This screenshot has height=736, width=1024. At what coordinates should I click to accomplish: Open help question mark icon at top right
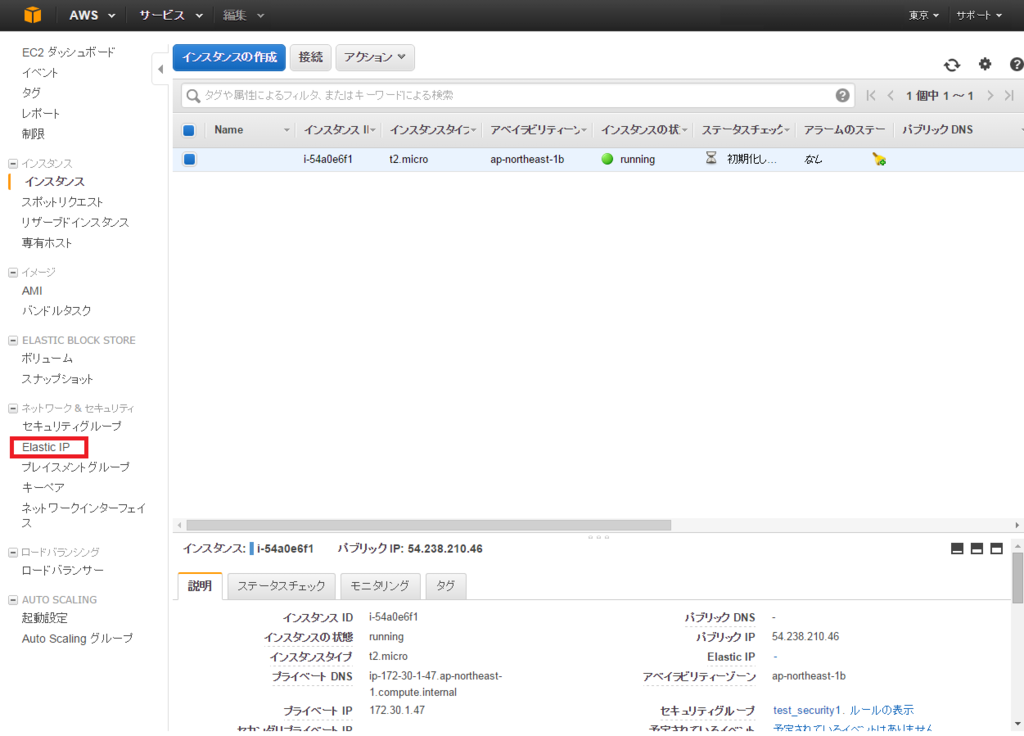pyautogui.click(x=1016, y=64)
